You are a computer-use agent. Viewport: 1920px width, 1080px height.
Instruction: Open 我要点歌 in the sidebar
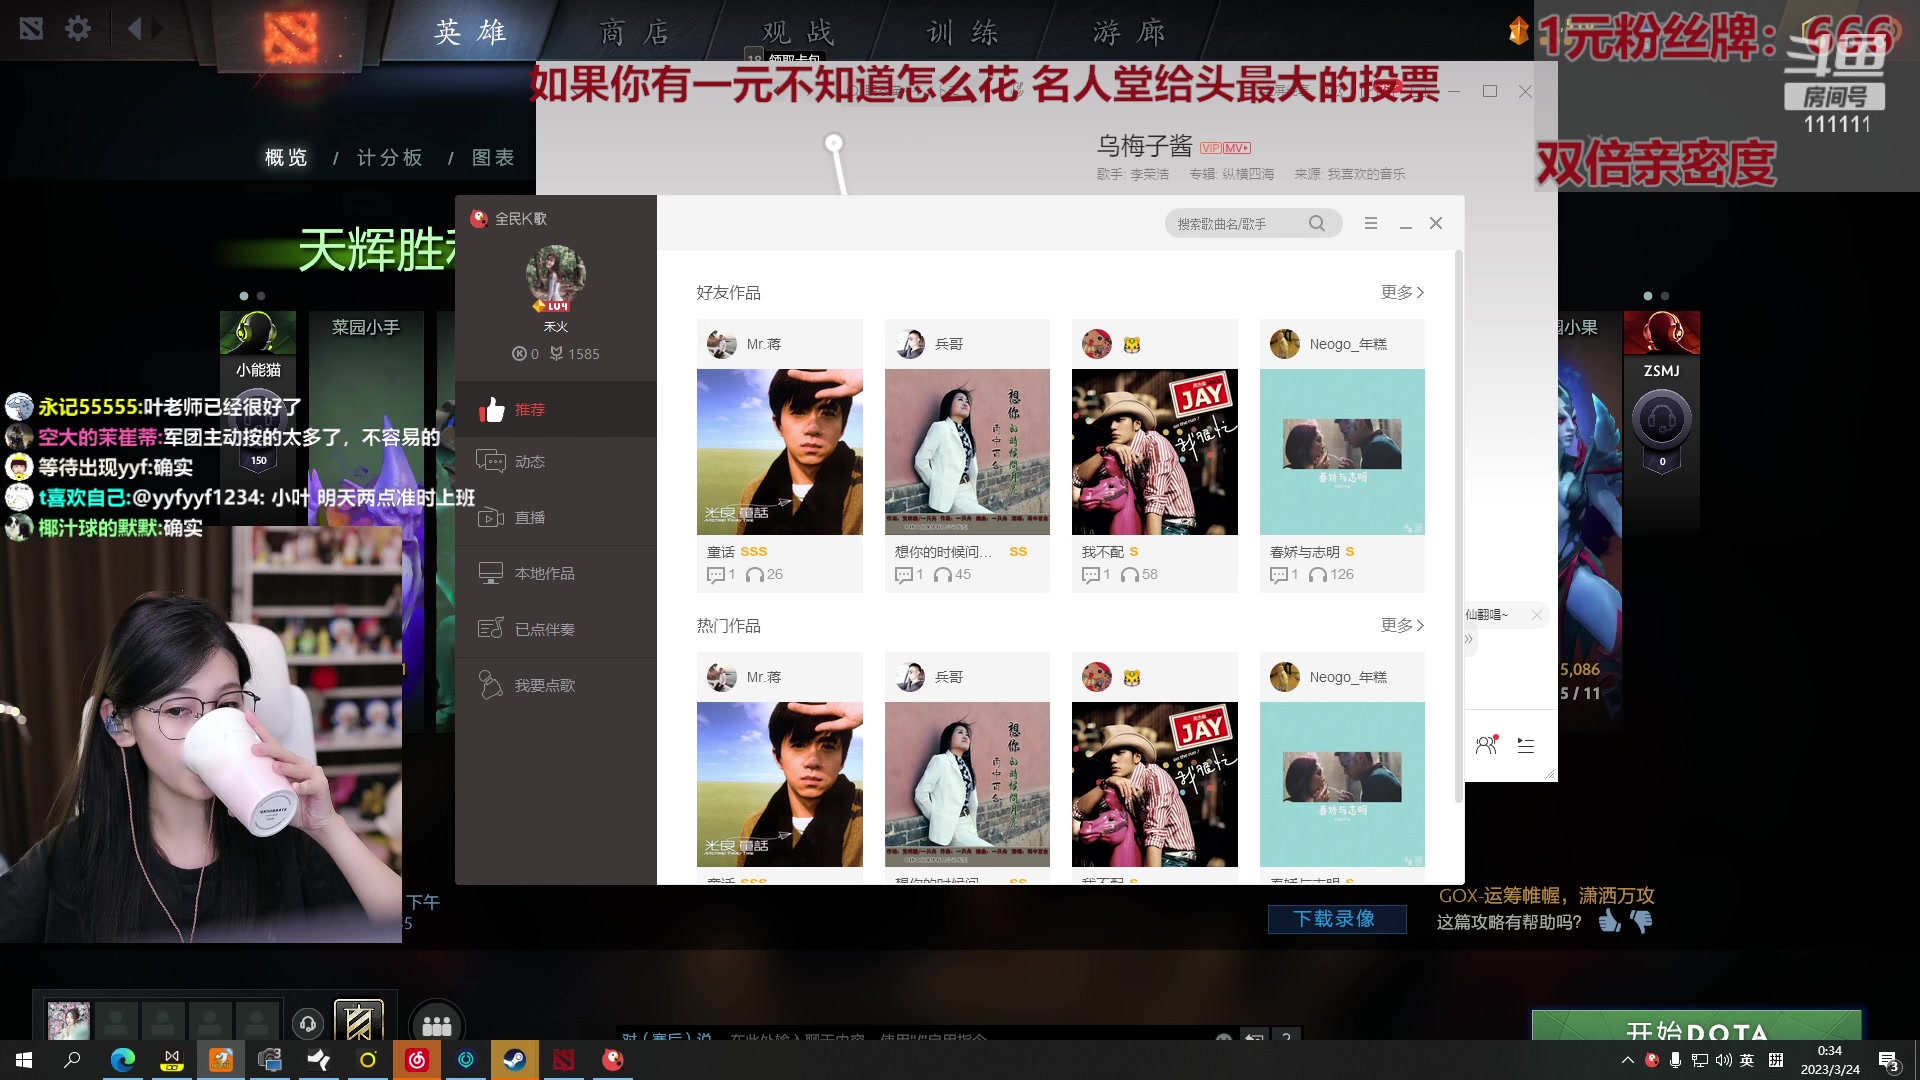click(543, 685)
